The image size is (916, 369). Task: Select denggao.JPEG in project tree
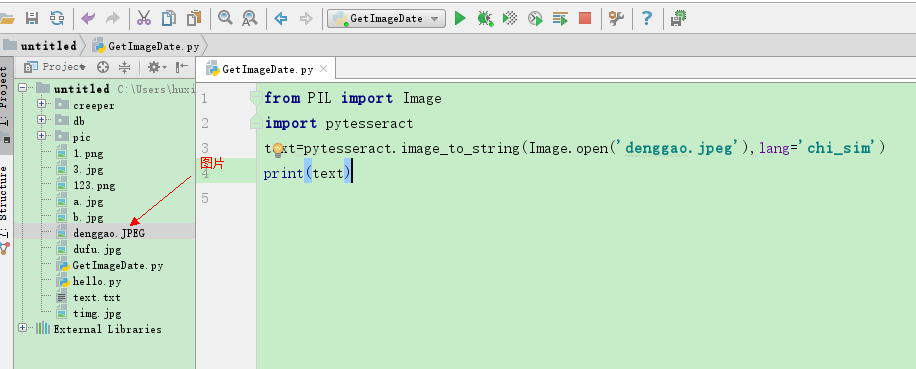pos(109,233)
